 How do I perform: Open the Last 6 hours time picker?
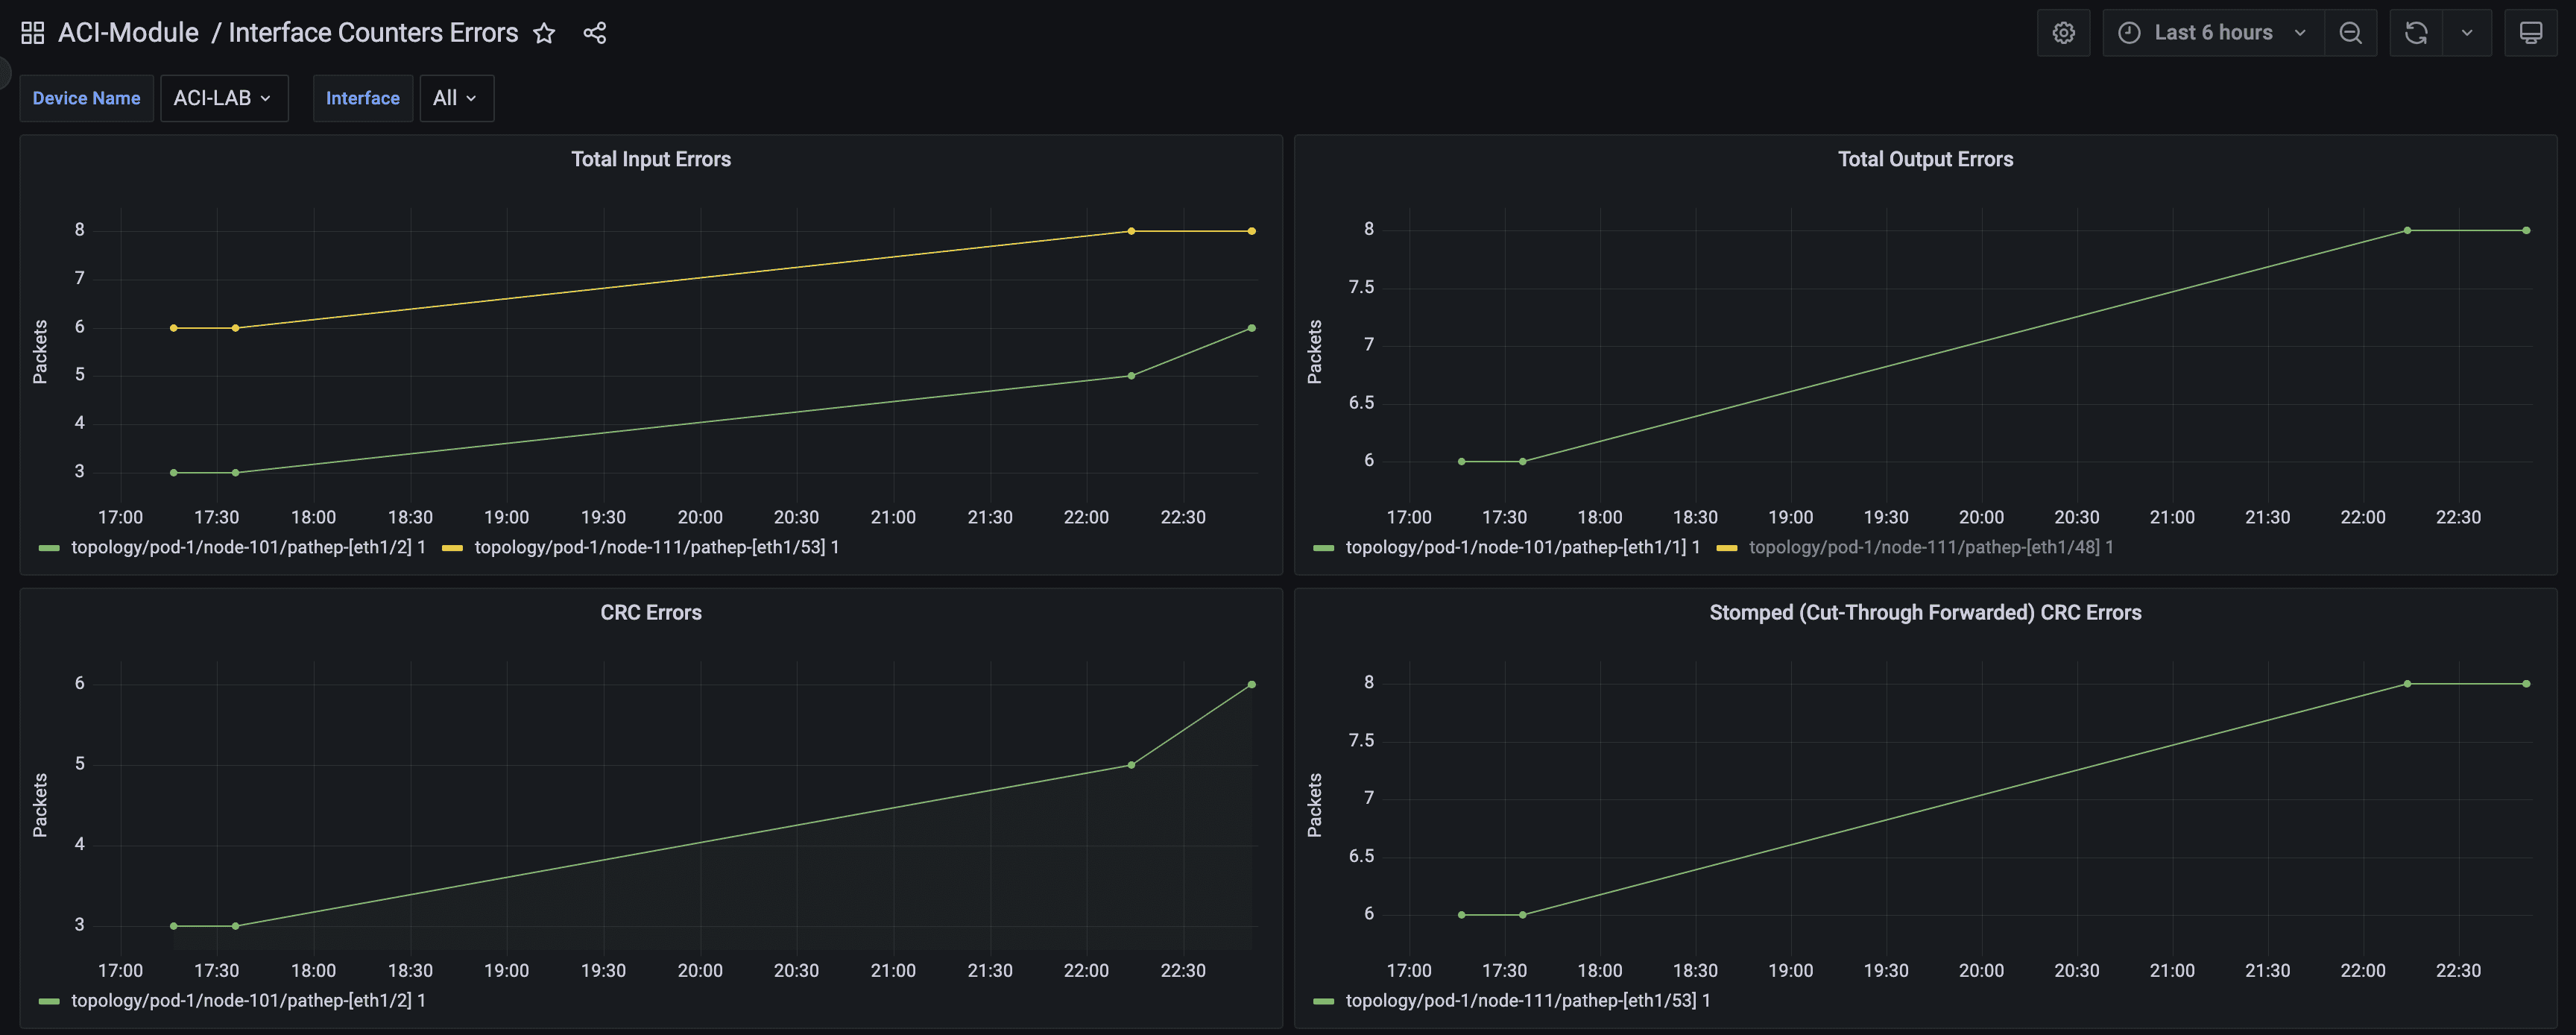(2213, 33)
